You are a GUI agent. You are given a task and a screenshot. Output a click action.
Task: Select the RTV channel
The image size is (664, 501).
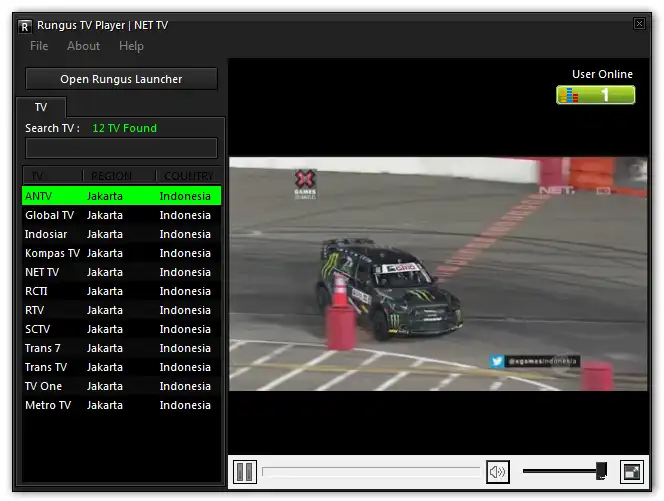(x=122, y=310)
